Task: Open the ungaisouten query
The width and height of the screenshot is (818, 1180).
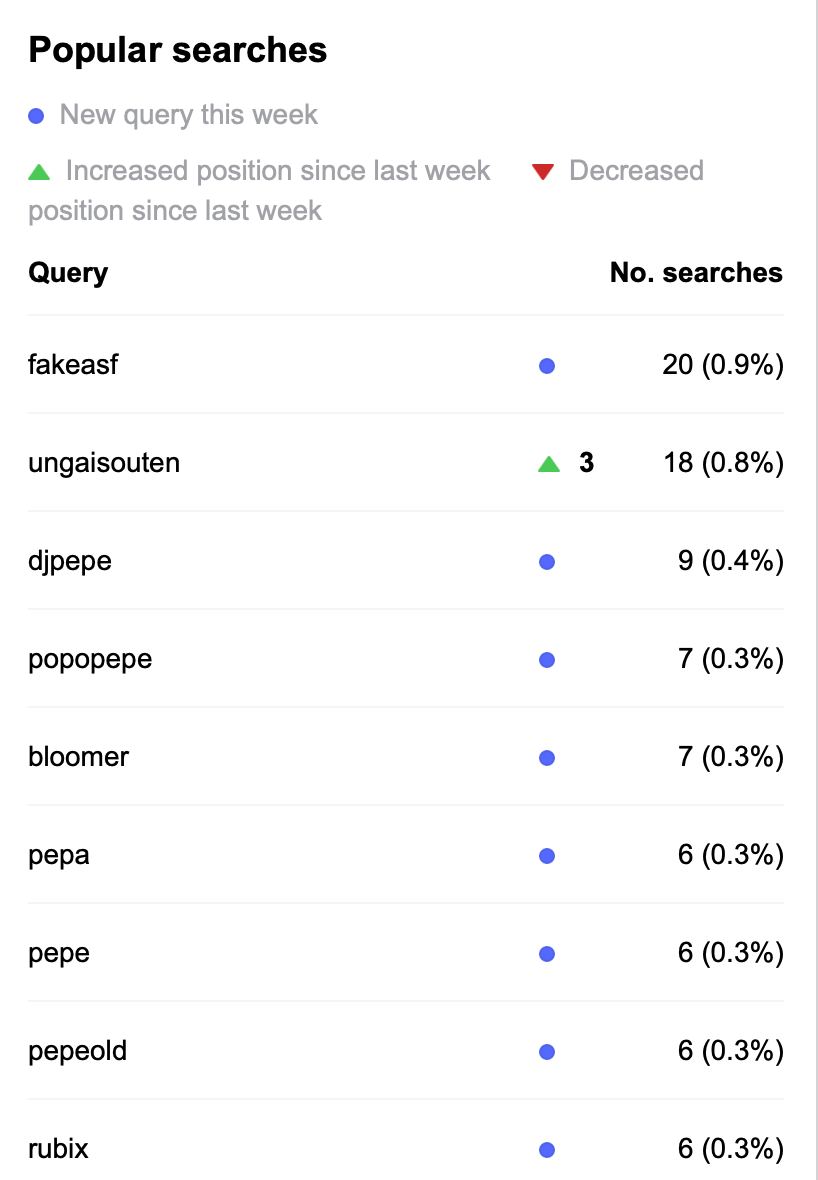Action: [104, 463]
